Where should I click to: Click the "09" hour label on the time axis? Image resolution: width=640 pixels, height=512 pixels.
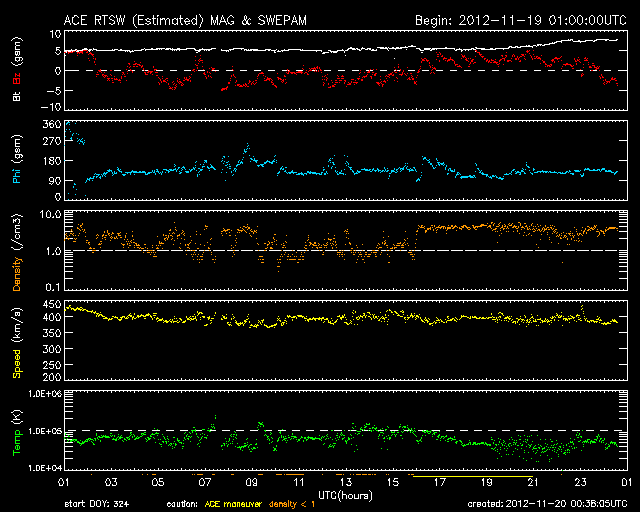(252, 482)
